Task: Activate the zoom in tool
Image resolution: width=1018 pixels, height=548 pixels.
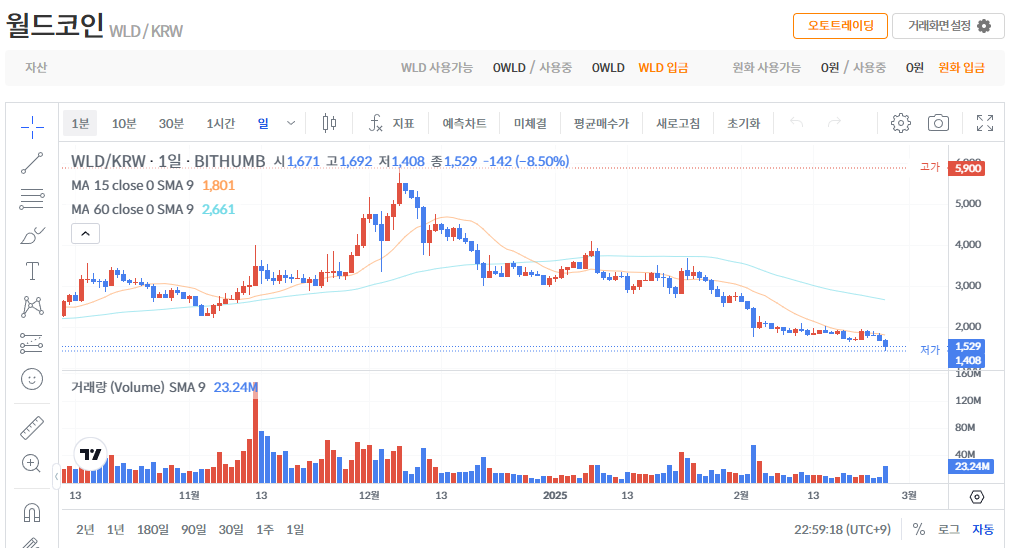Action: click(32, 463)
